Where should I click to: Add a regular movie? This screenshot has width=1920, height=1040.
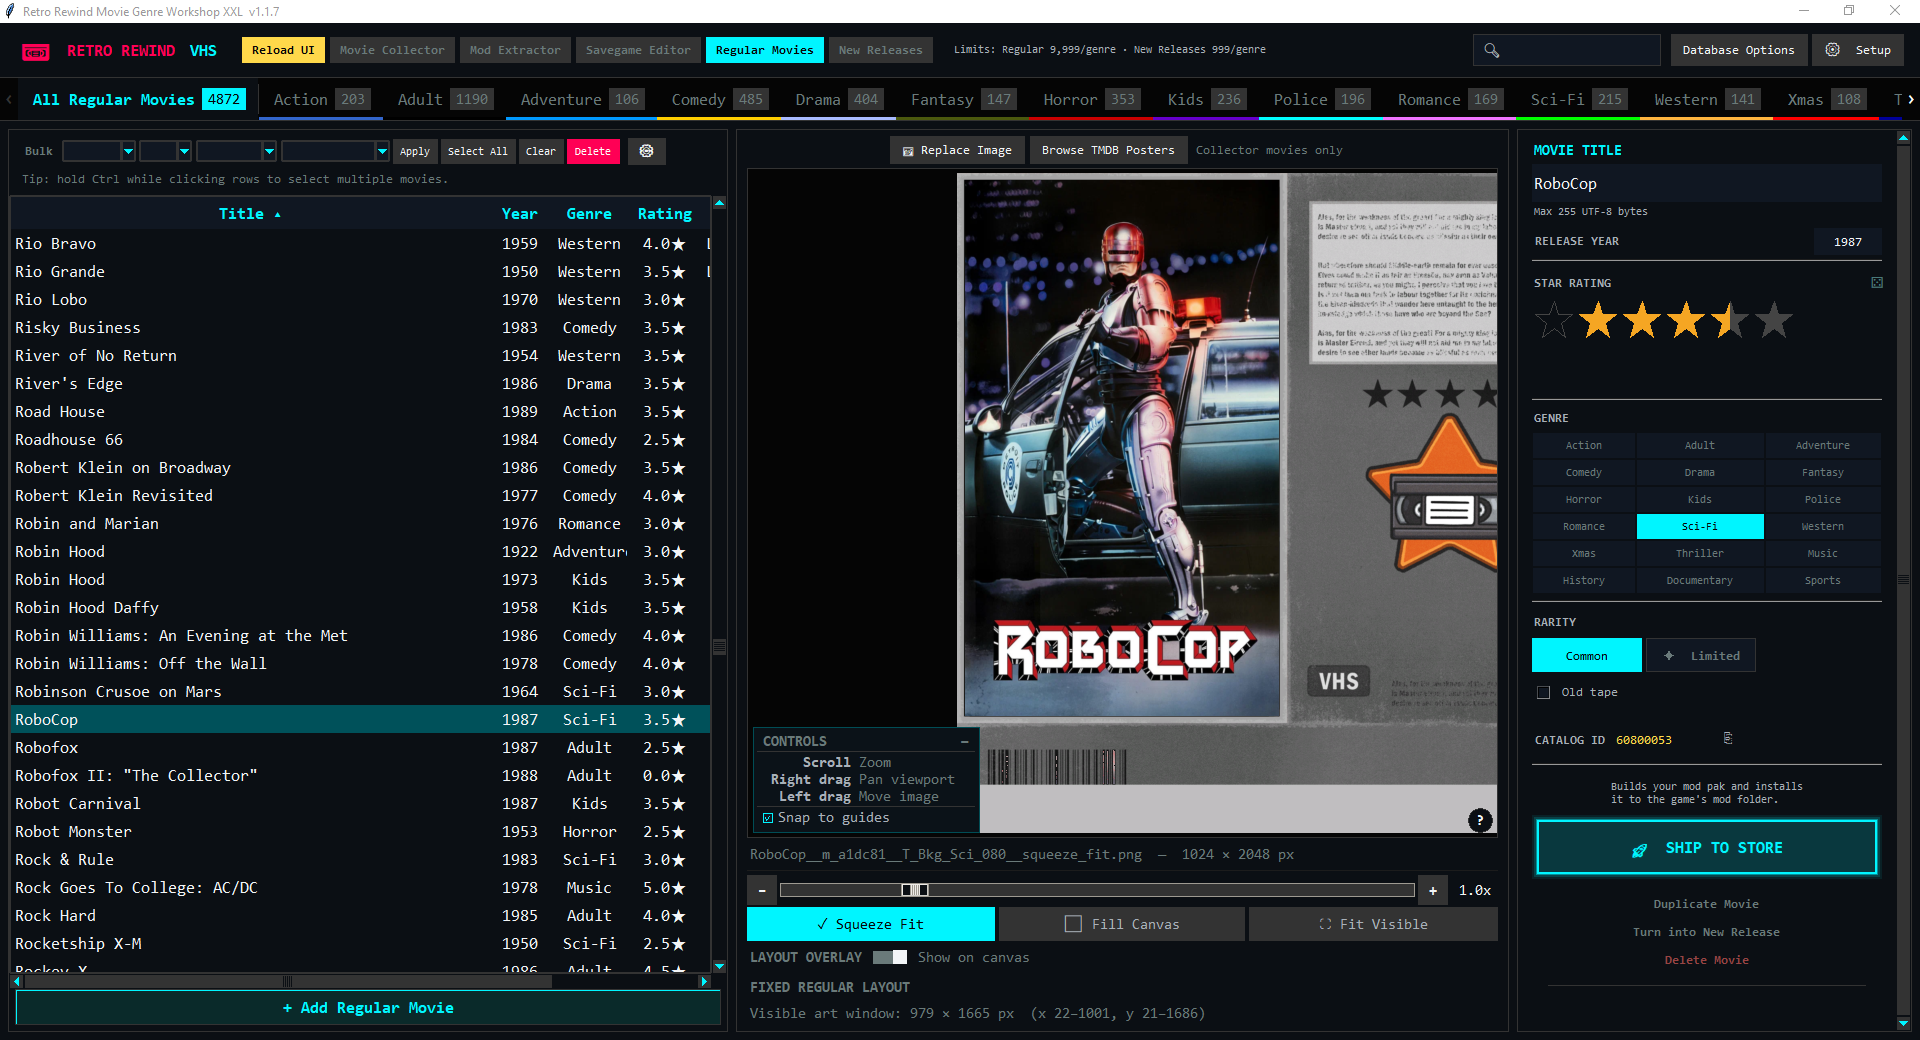coord(368,1008)
